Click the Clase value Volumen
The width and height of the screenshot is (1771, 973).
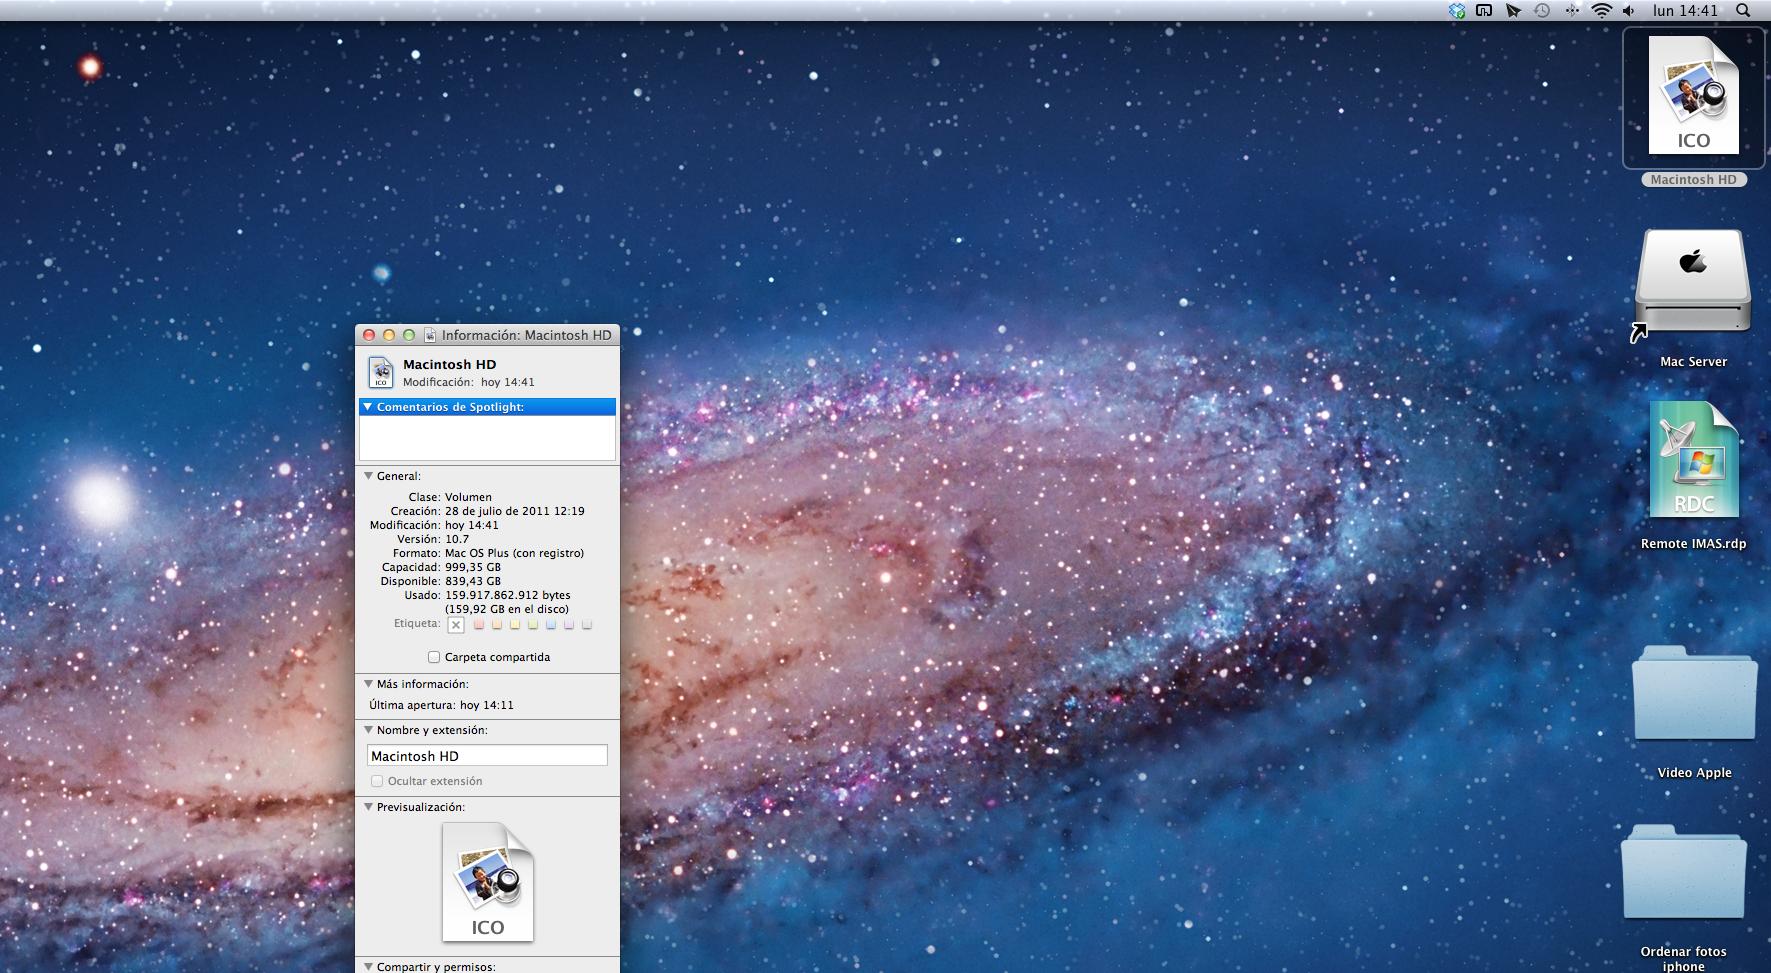pos(468,497)
